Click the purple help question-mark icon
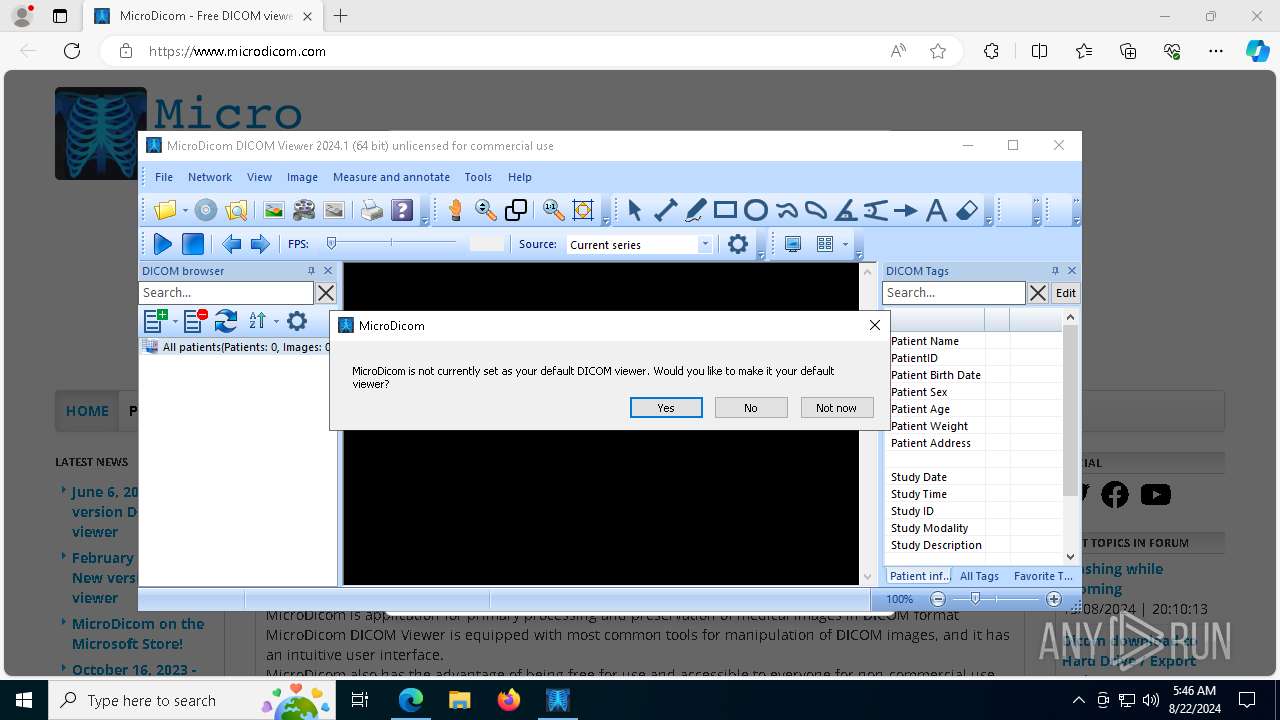The width and height of the screenshot is (1280, 720). [402, 210]
